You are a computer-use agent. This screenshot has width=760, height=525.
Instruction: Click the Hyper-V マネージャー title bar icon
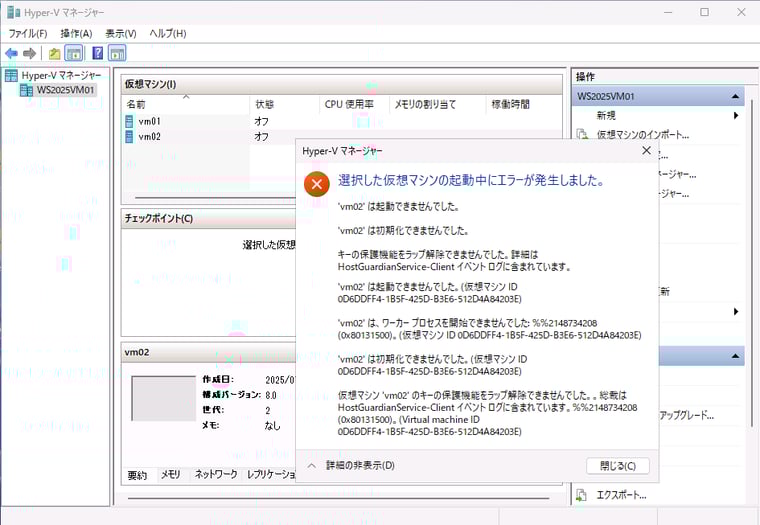coord(13,13)
